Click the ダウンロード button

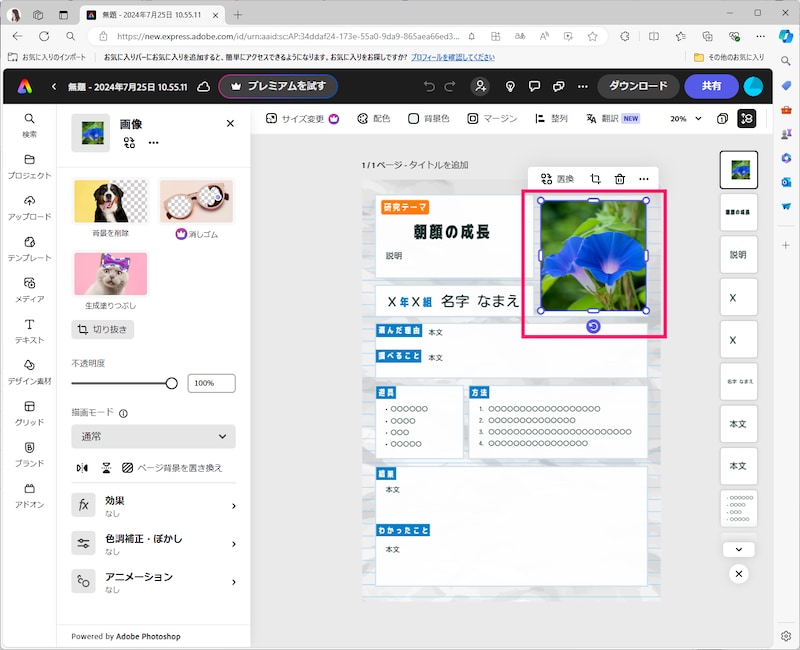tap(638, 86)
